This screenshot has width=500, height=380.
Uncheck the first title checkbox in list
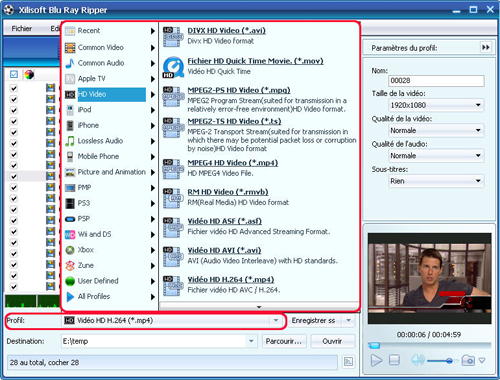14,88
